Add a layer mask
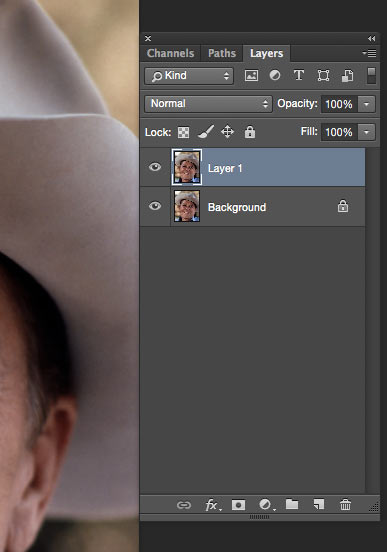 (238, 505)
